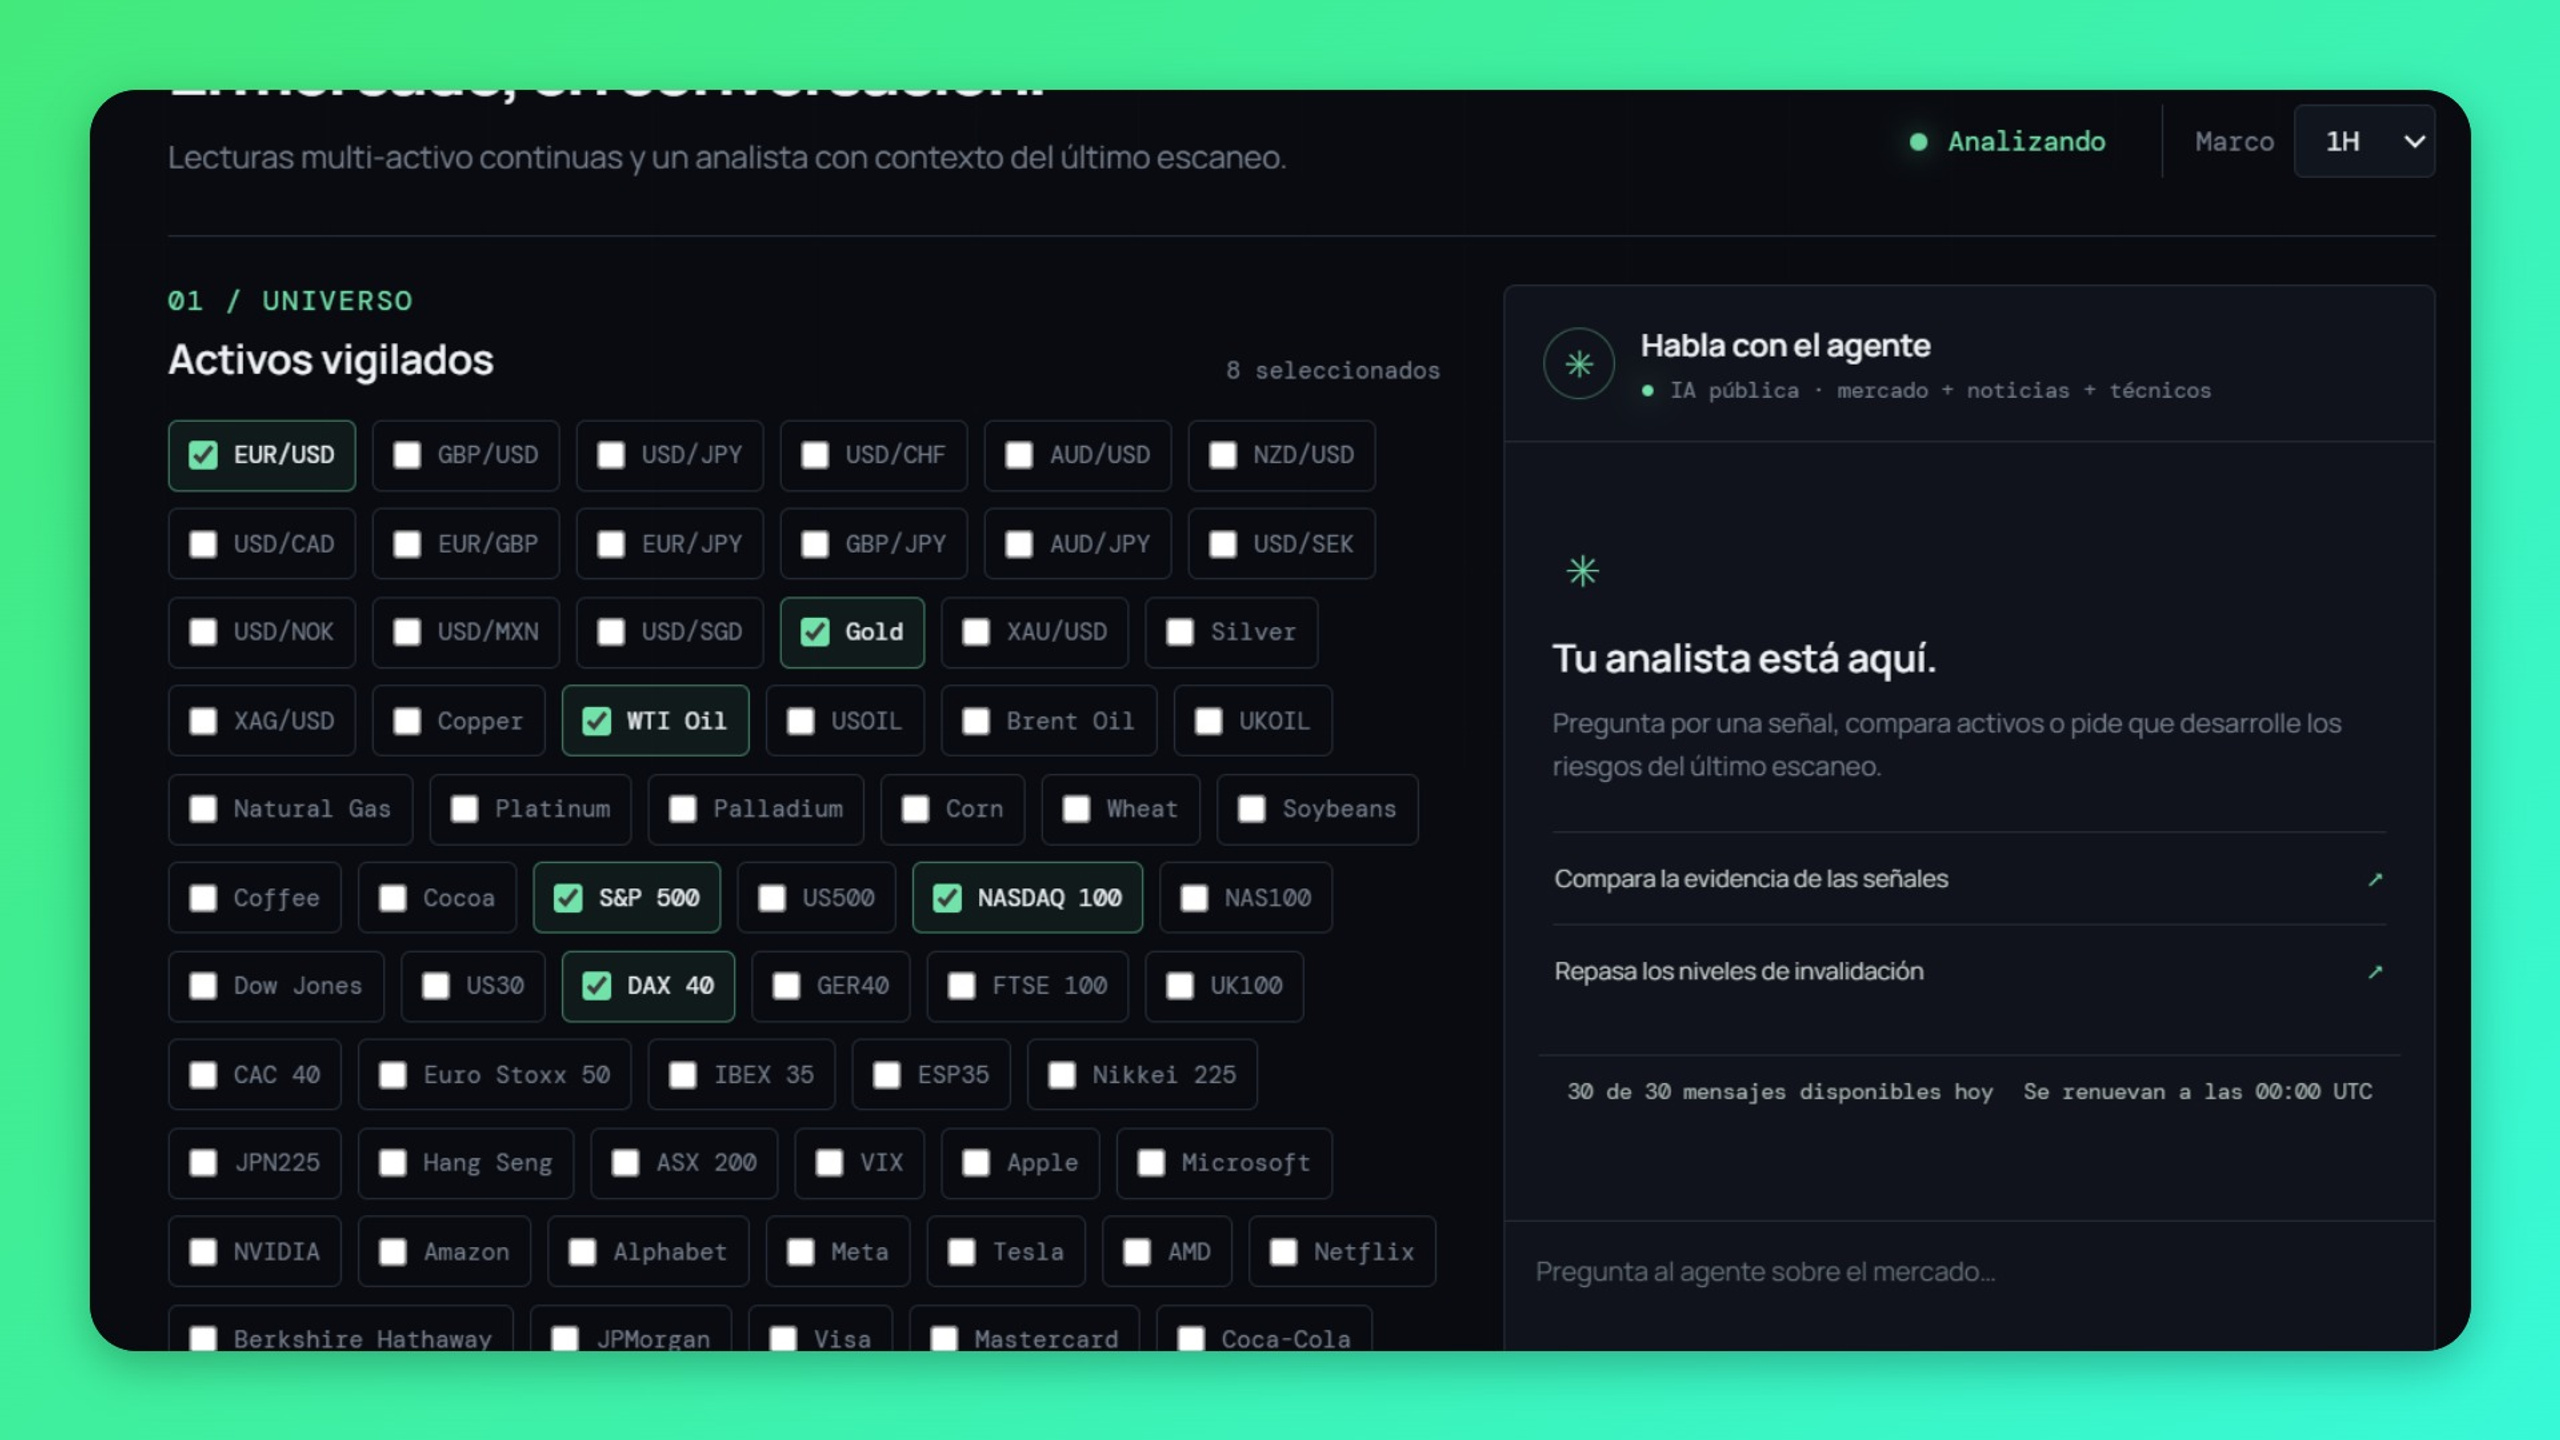Click the green asterisk above 'Tu analista'
The width and height of the screenshot is (2560, 1440).
(x=1582, y=571)
